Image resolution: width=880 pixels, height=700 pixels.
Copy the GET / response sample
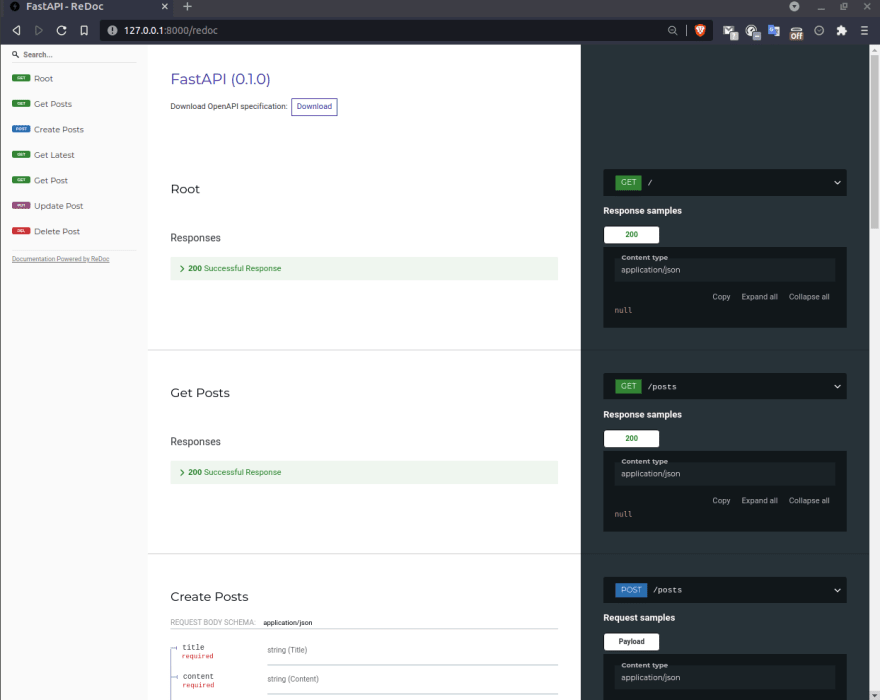click(721, 297)
